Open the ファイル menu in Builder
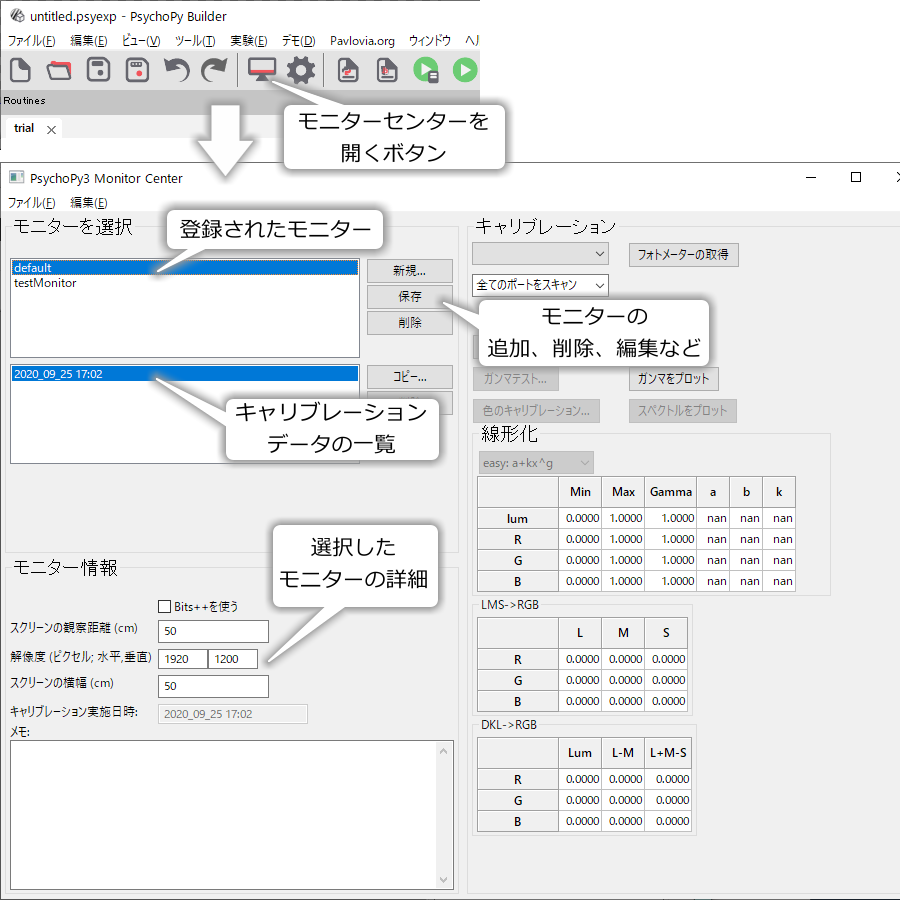Image resolution: width=900 pixels, height=900 pixels. click(32, 41)
